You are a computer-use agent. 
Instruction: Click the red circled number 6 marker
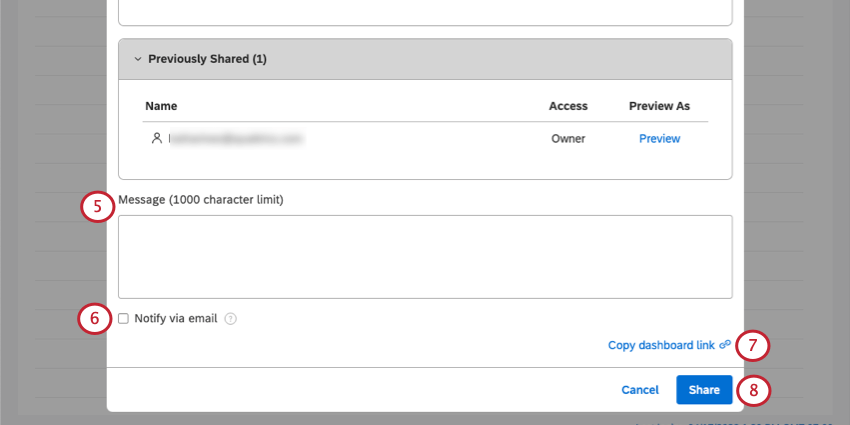point(94,319)
